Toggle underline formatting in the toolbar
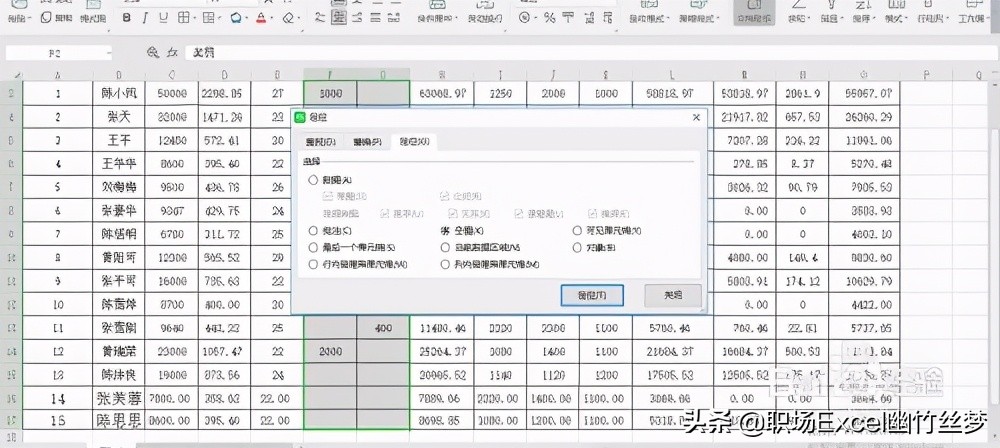Viewport: 1000px width, 448px height. [163, 18]
